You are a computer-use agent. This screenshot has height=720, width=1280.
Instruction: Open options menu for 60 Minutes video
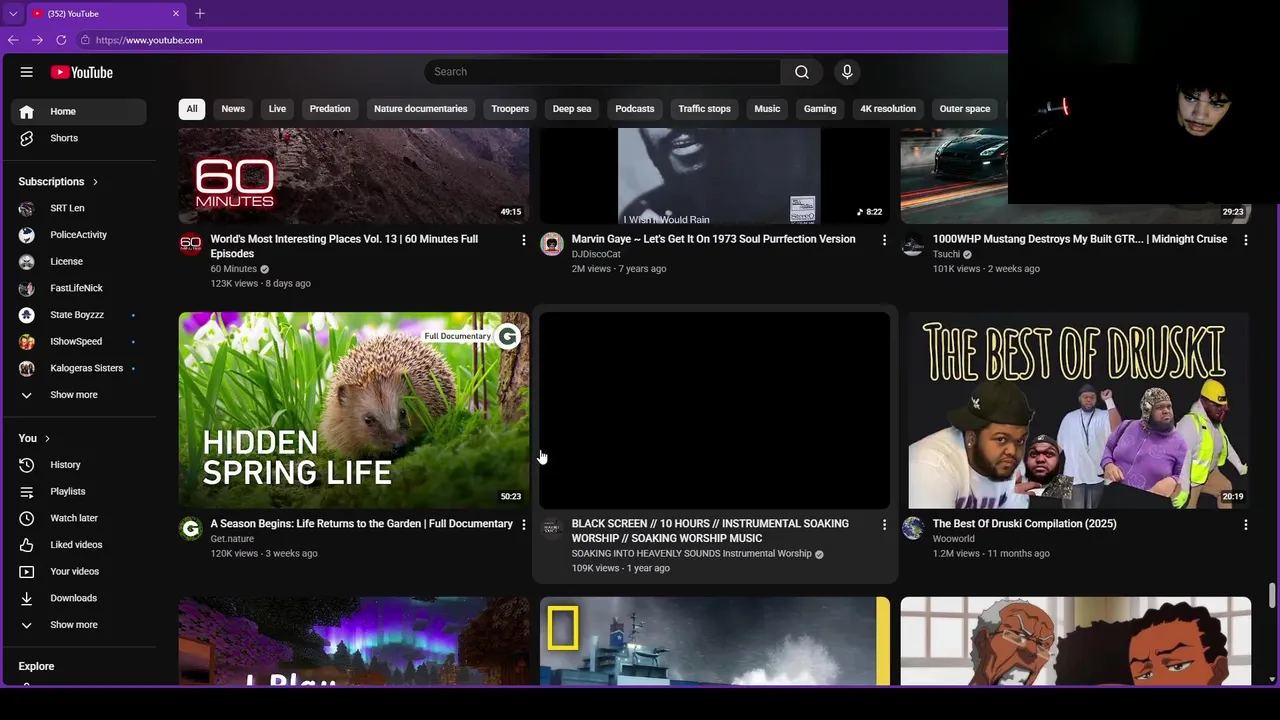tap(523, 240)
